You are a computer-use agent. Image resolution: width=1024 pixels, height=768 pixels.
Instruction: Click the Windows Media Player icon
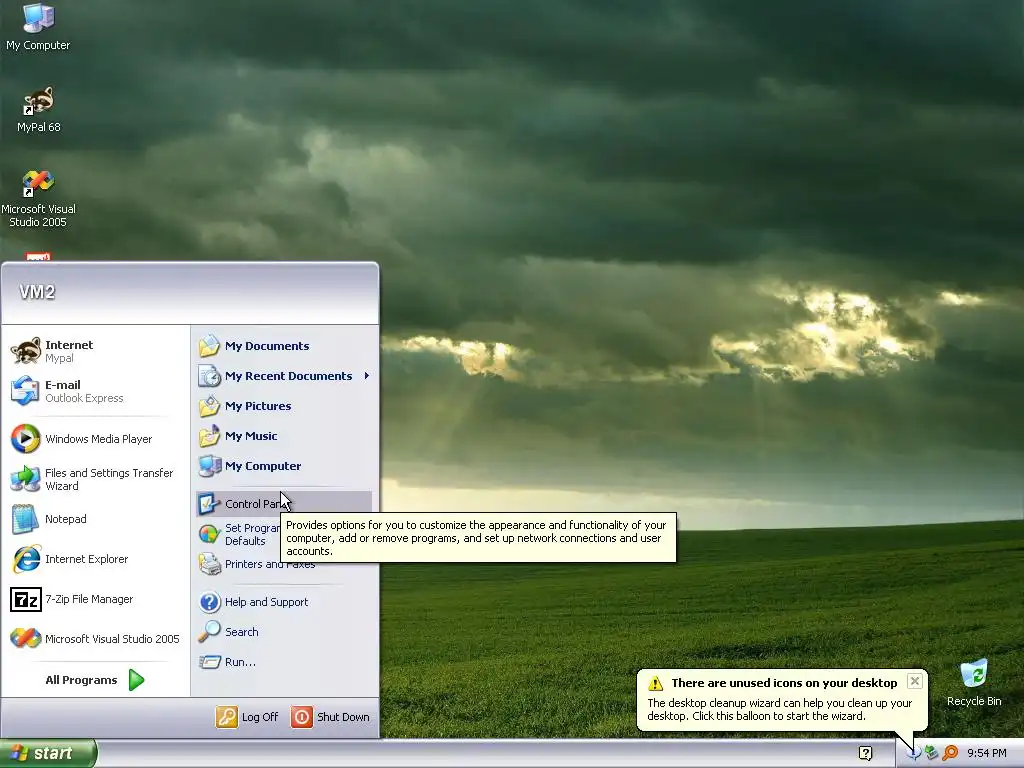(25, 438)
